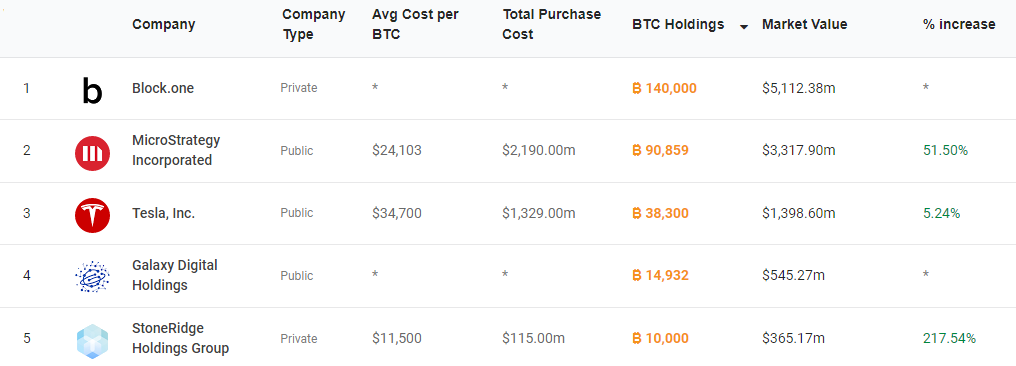Image resolution: width=1016 pixels, height=366 pixels.
Task: Open Galaxy Digital Holdings link
Action: [x=175, y=275]
